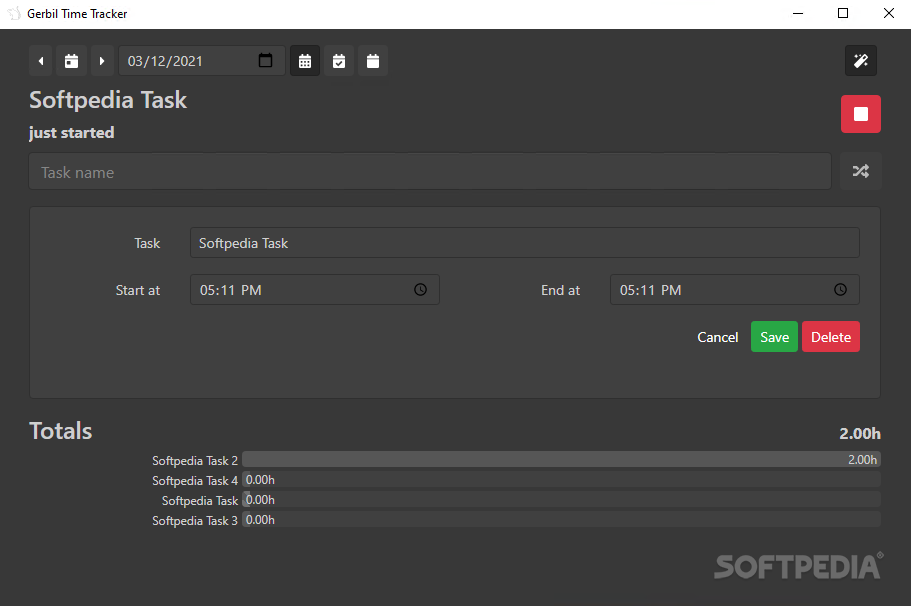Go to the next day arrow

pos(102,60)
